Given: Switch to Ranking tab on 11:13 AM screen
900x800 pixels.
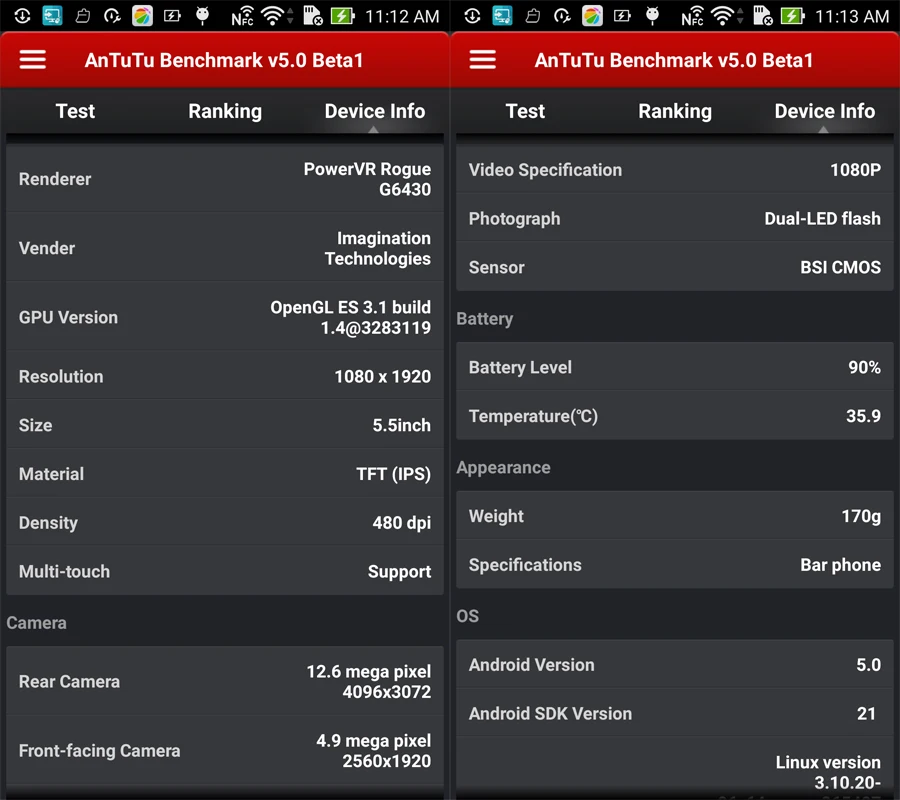Looking at the screenshot, I should (x=675, y=111).
